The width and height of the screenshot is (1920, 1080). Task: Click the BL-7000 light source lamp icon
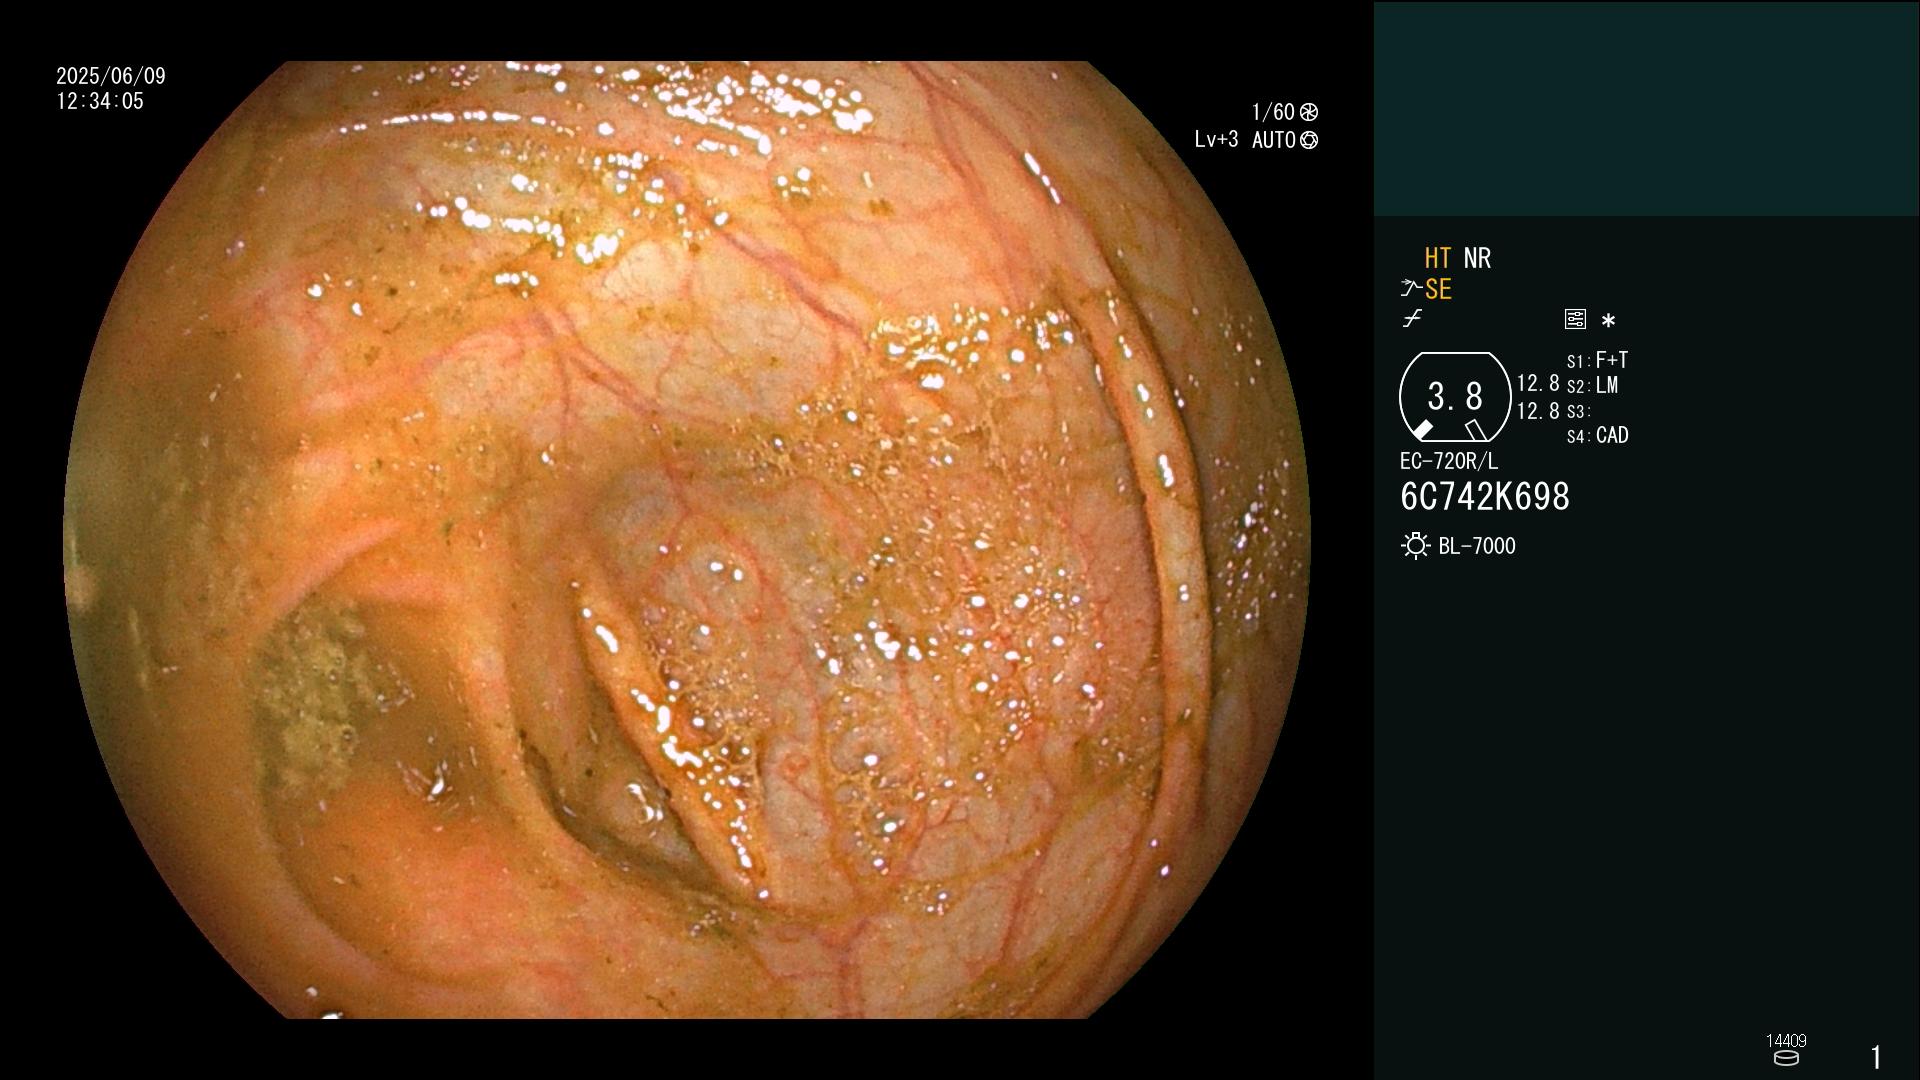click(x=1415, y=546)
